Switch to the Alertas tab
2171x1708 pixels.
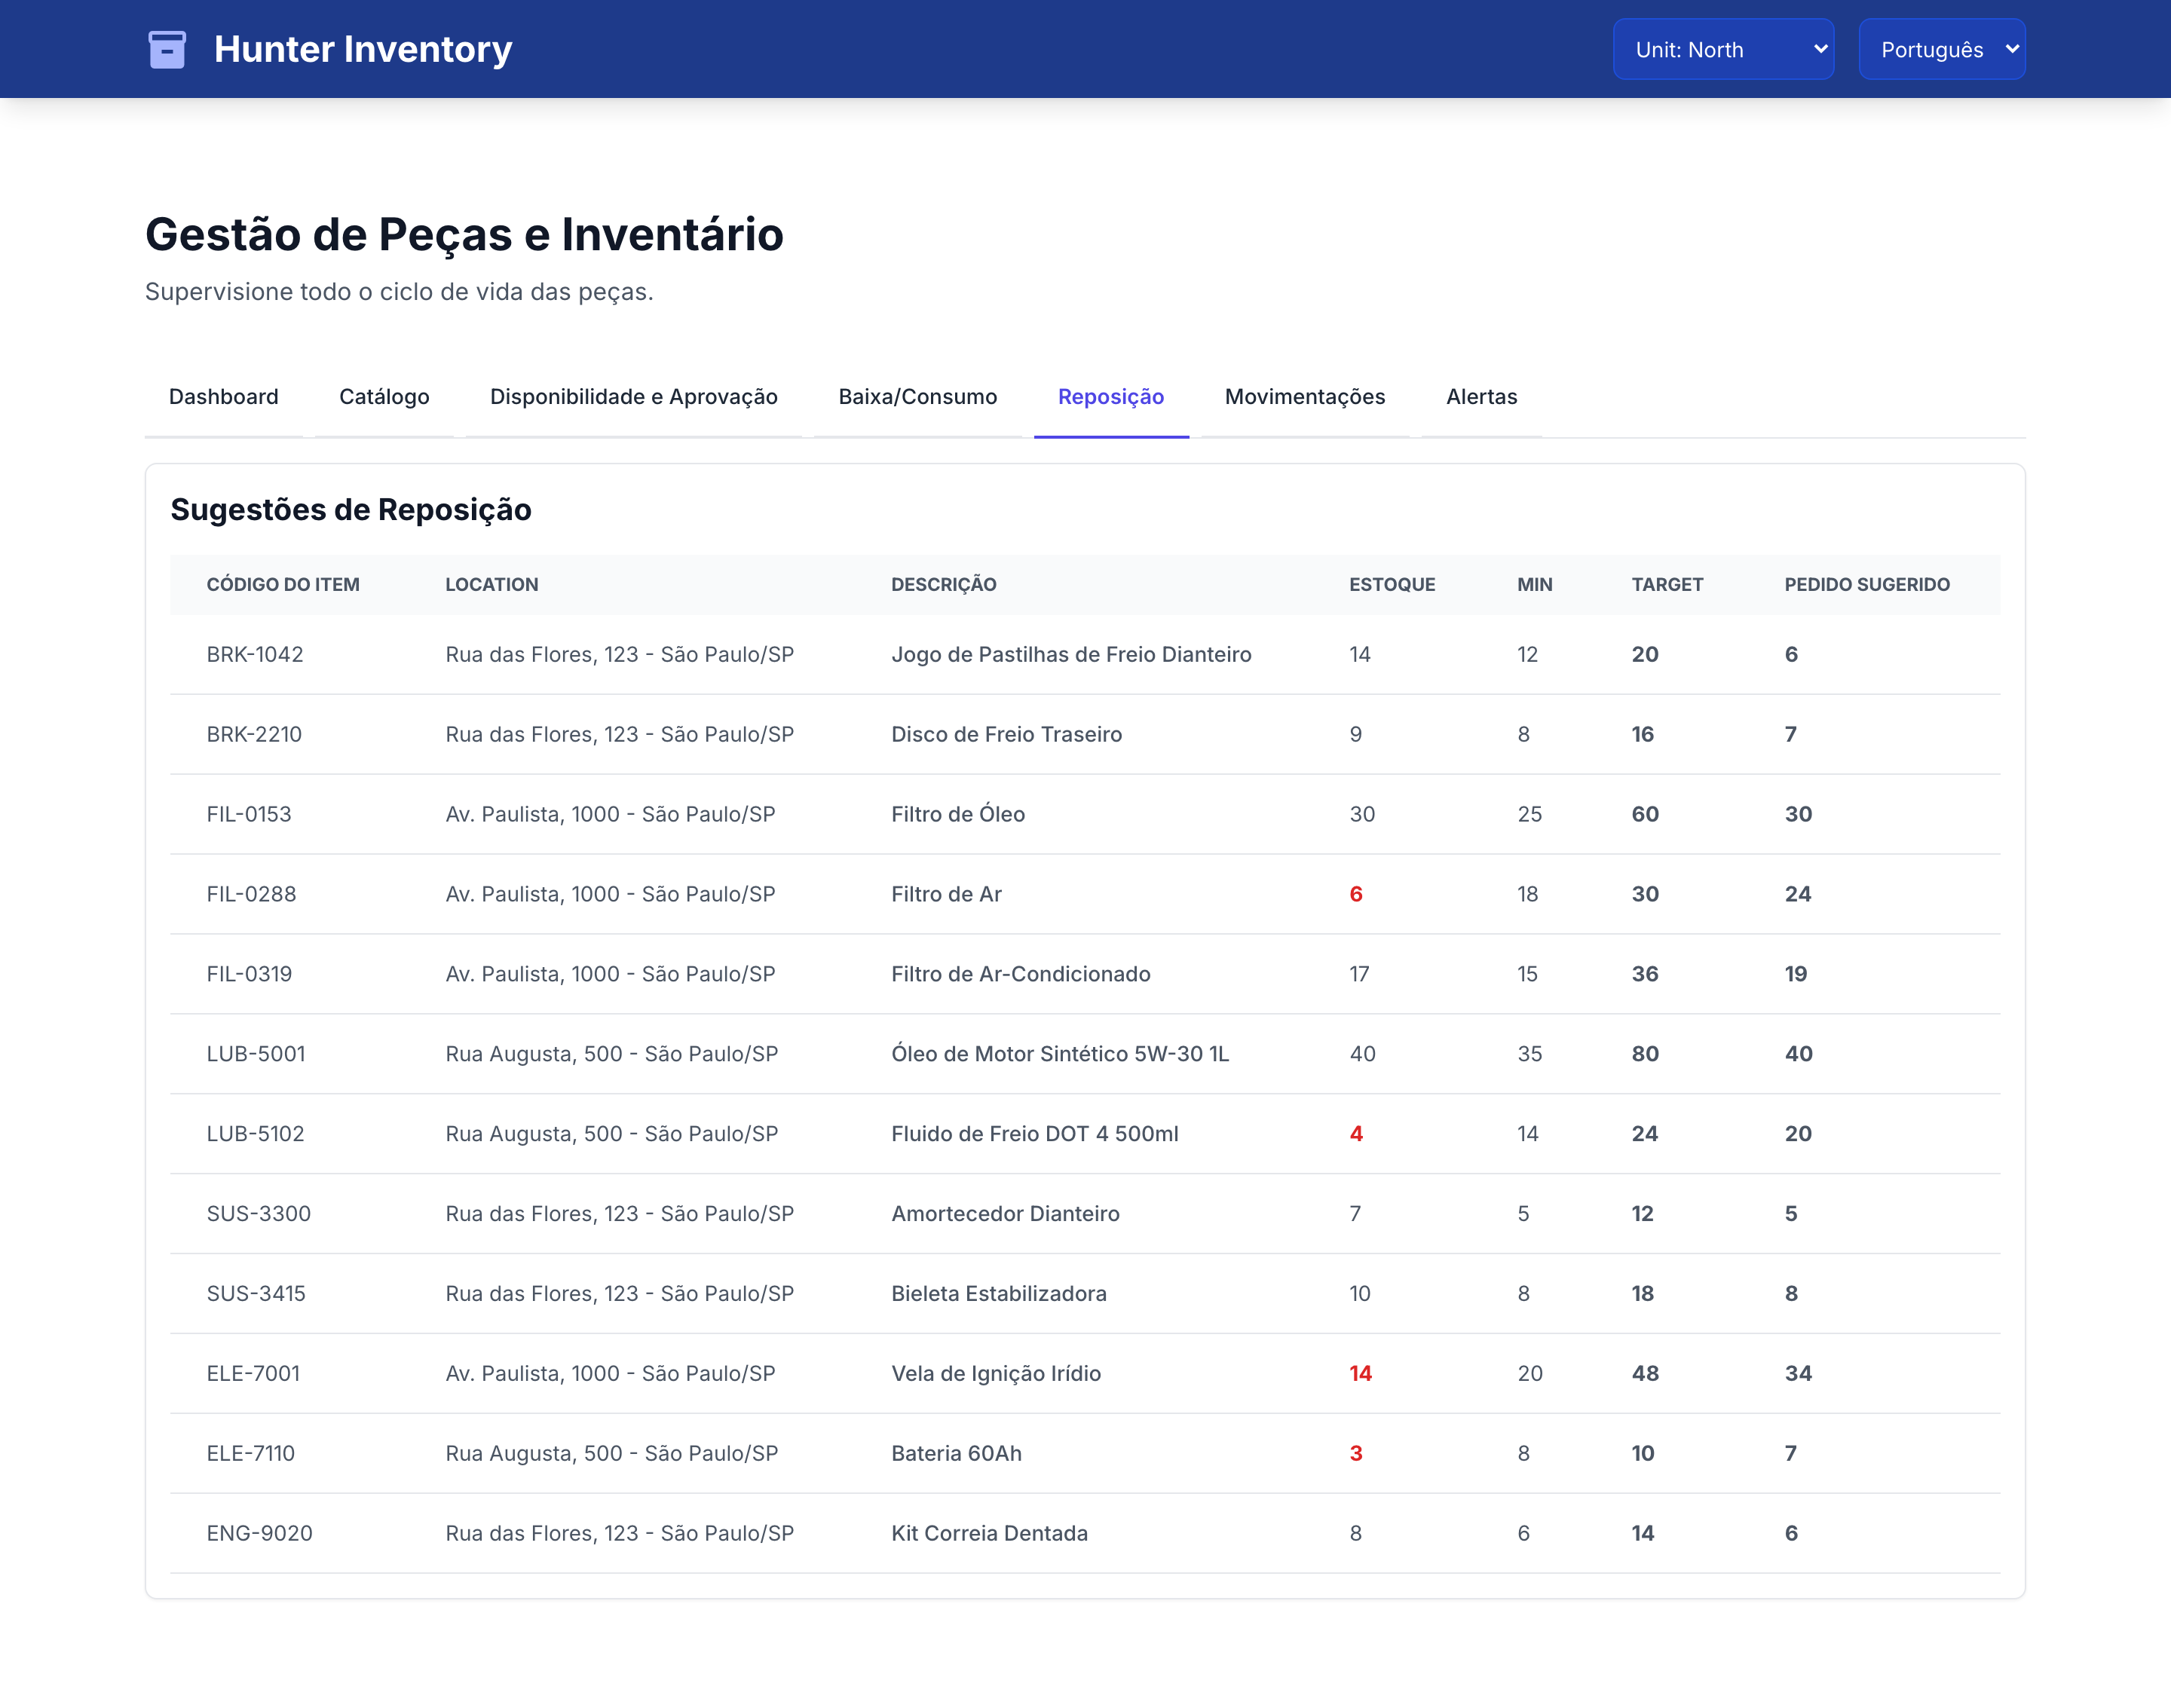tap(1482, 397)
